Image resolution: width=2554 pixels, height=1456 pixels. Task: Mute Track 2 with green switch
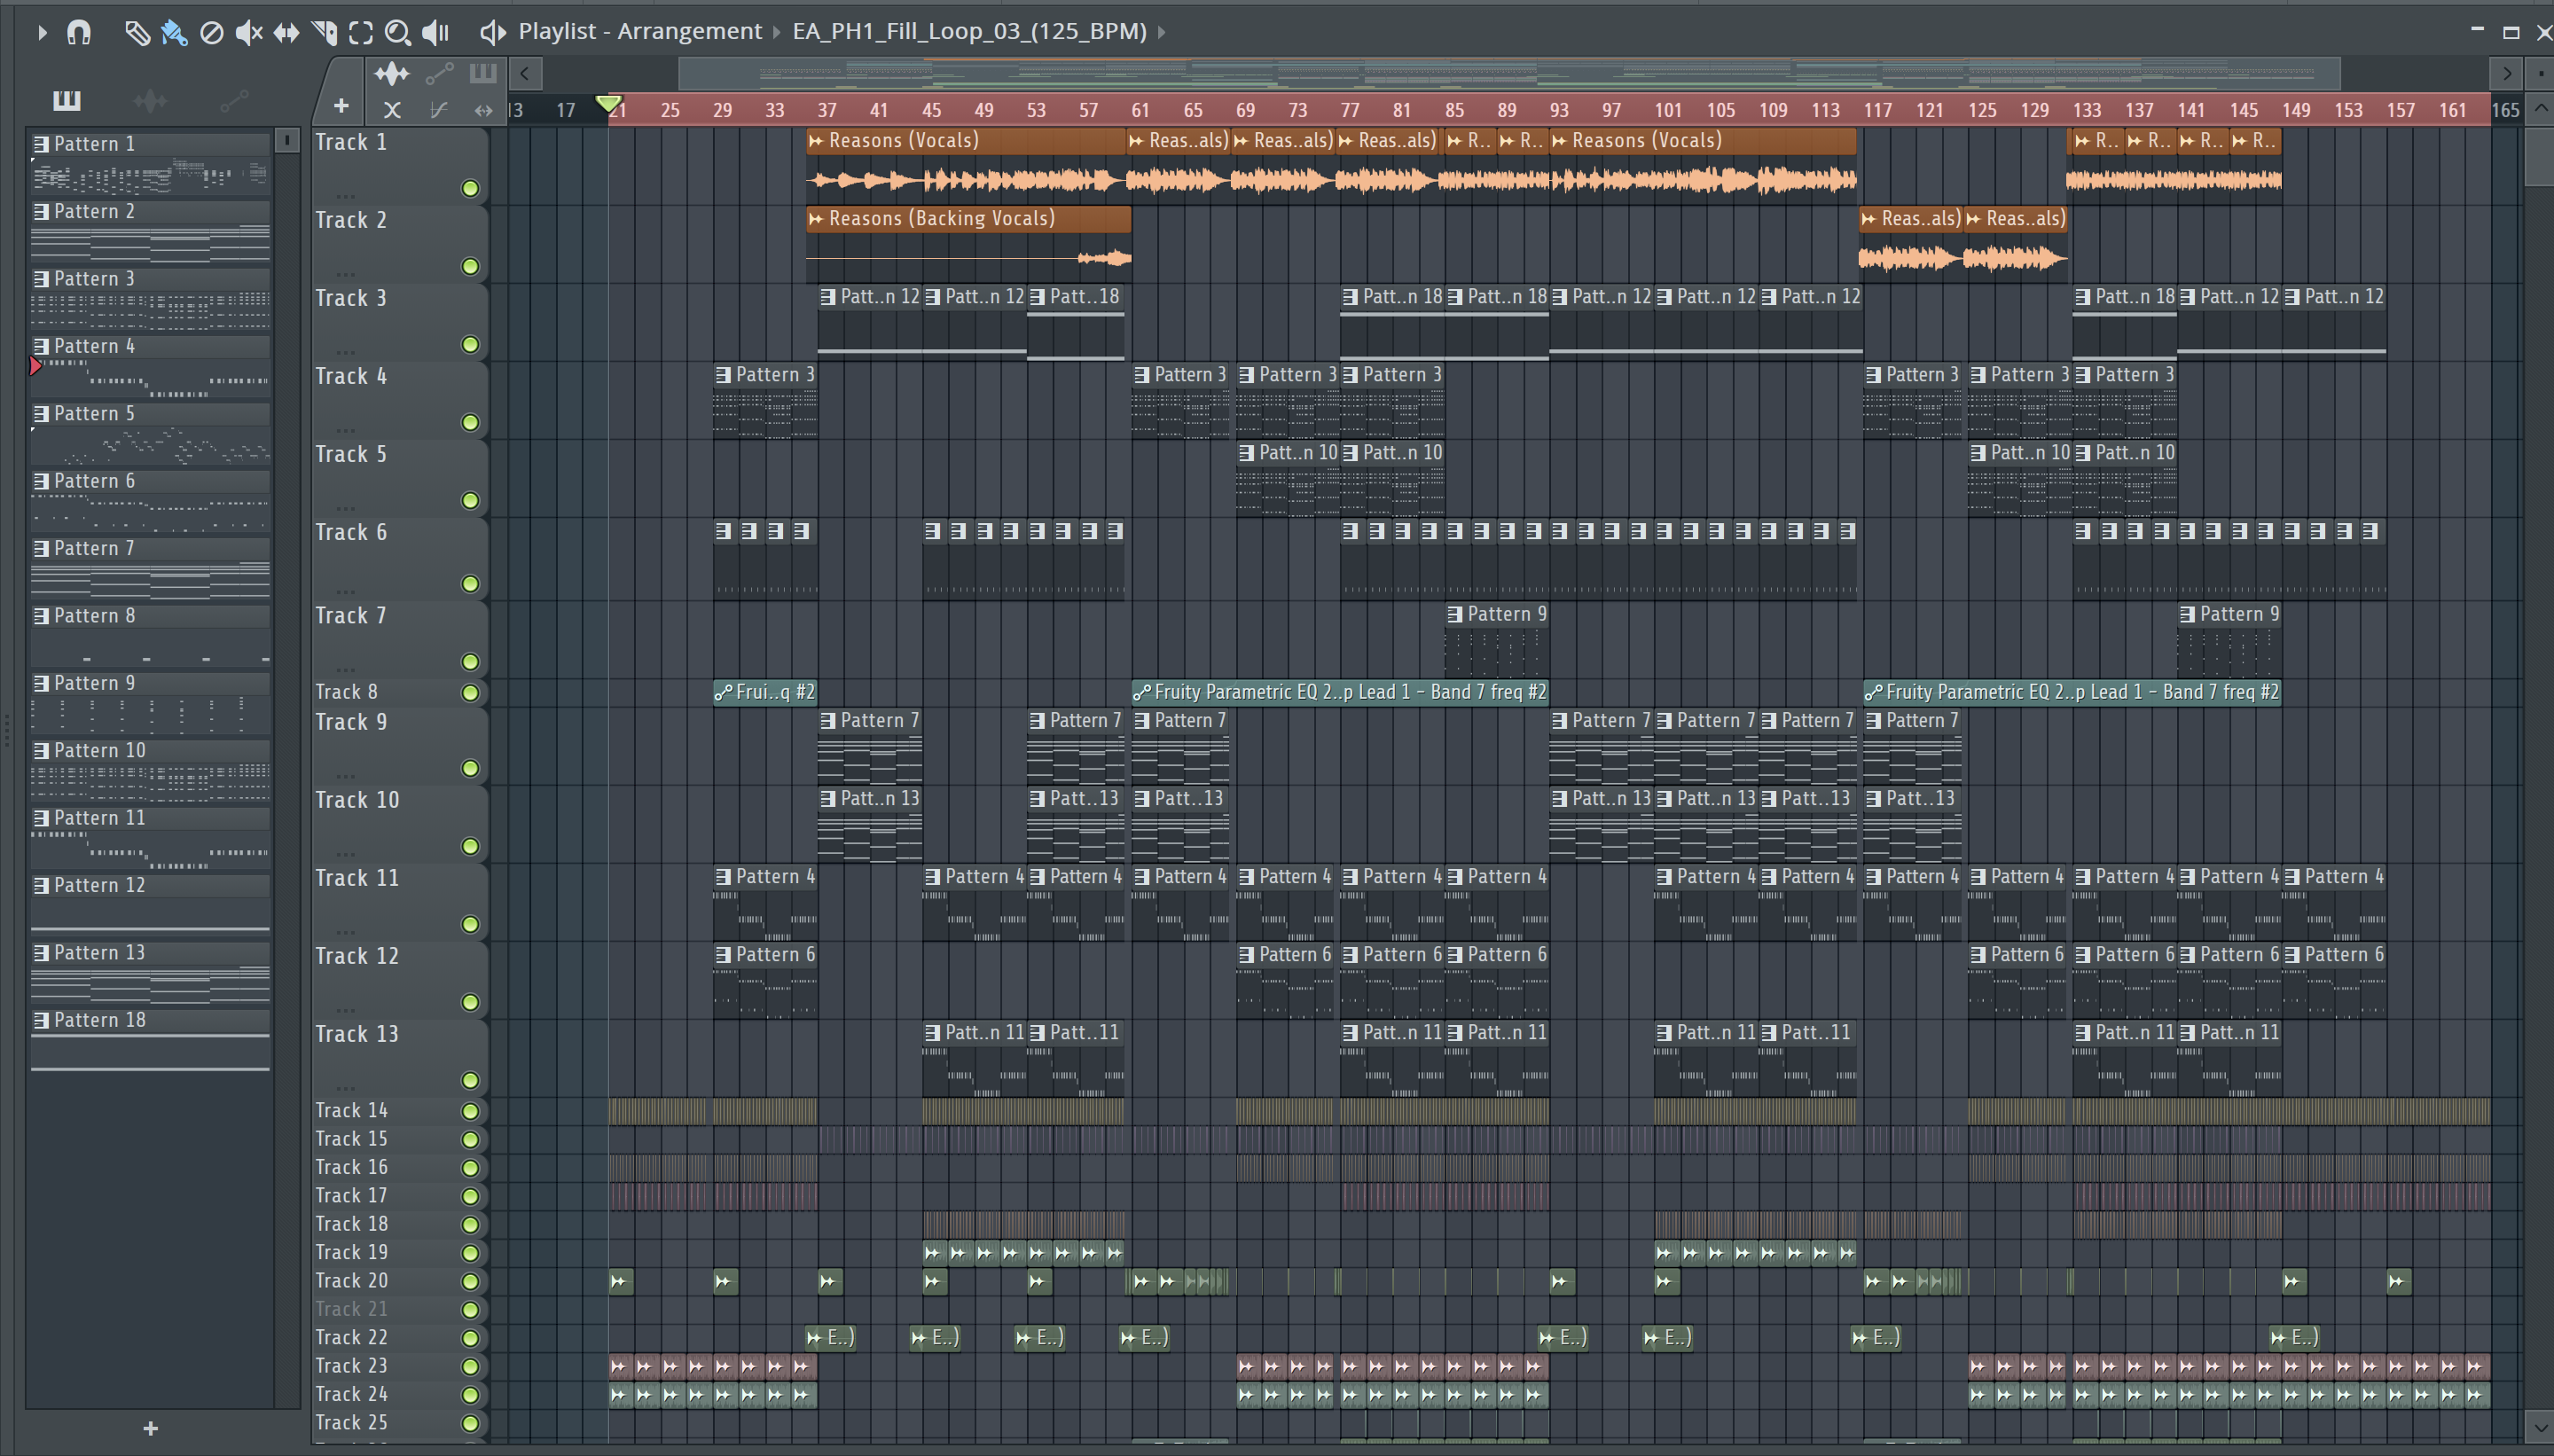pos(470,266)
